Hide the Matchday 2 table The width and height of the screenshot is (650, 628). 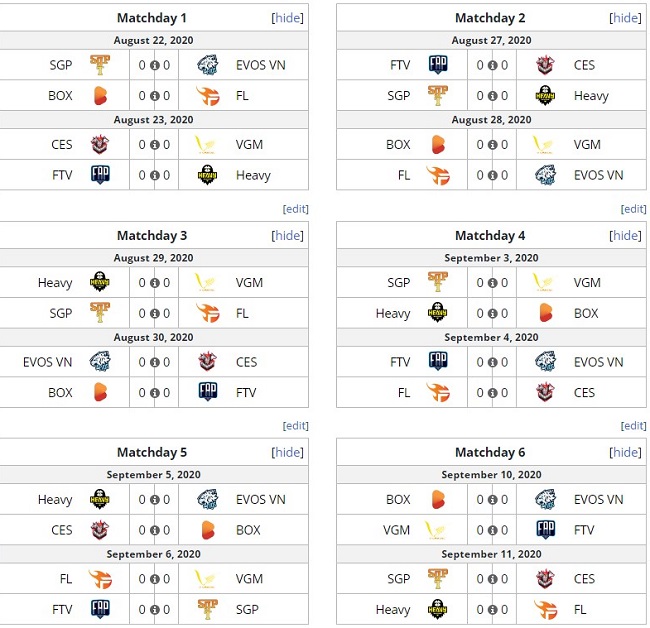pyautogui.click(x=626, y=18)
